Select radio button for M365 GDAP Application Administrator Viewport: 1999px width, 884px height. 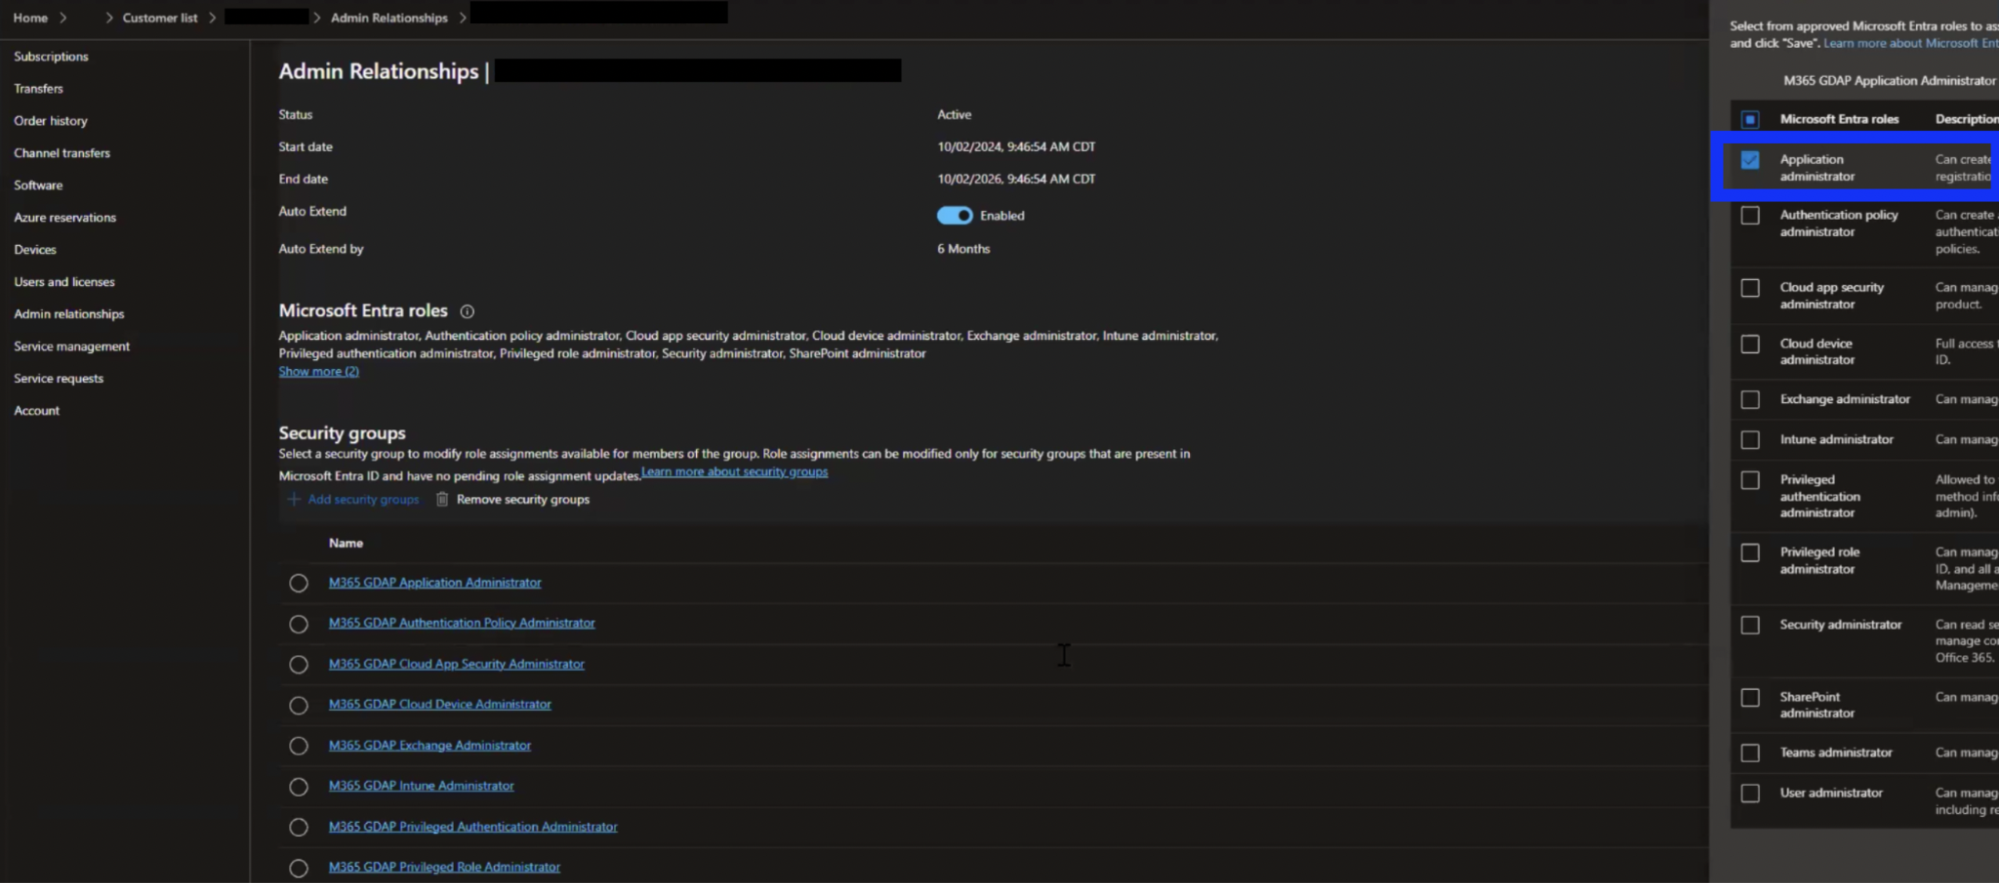pos(298,583)
